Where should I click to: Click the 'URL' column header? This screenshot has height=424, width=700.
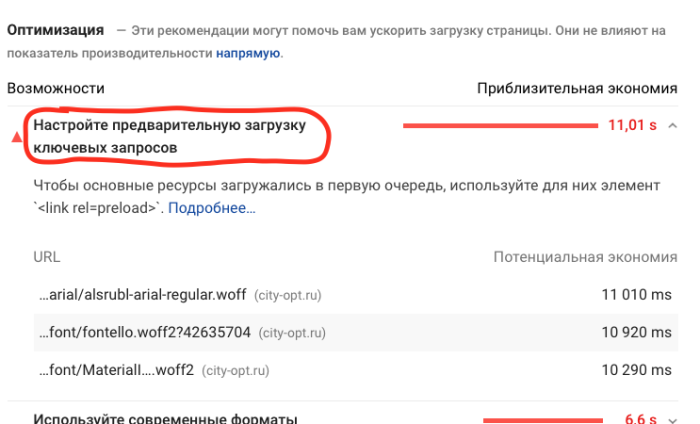click(47, 257)
